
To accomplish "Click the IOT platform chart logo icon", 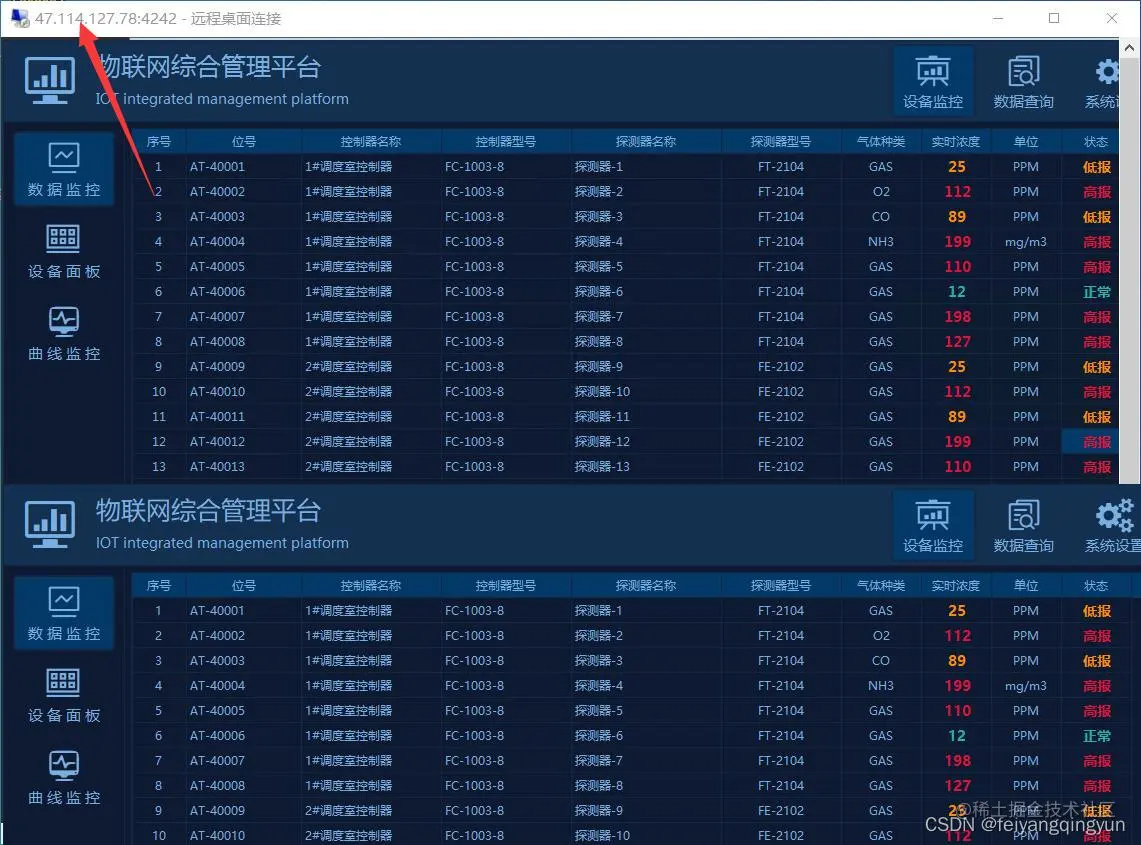I will tap(49, 80).
